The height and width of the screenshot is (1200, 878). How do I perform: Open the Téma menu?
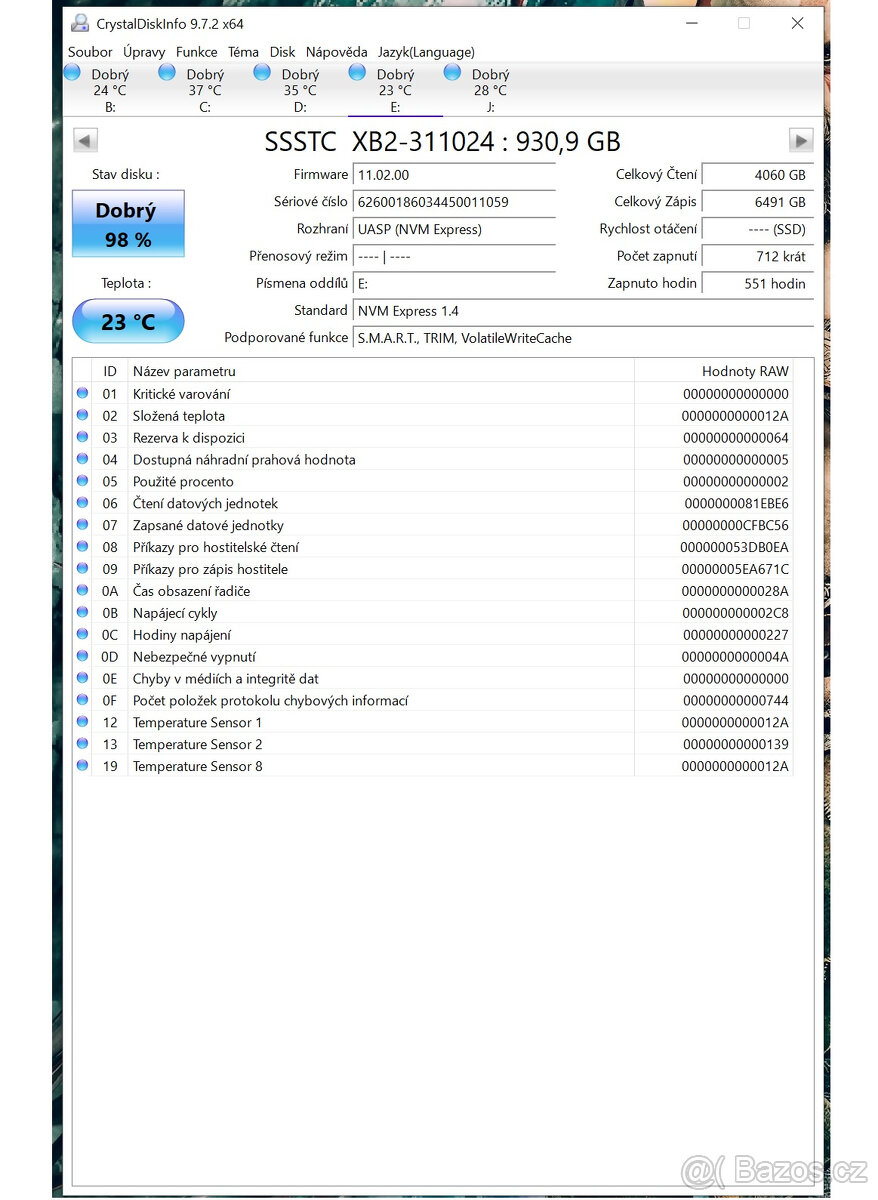[243, 52]
